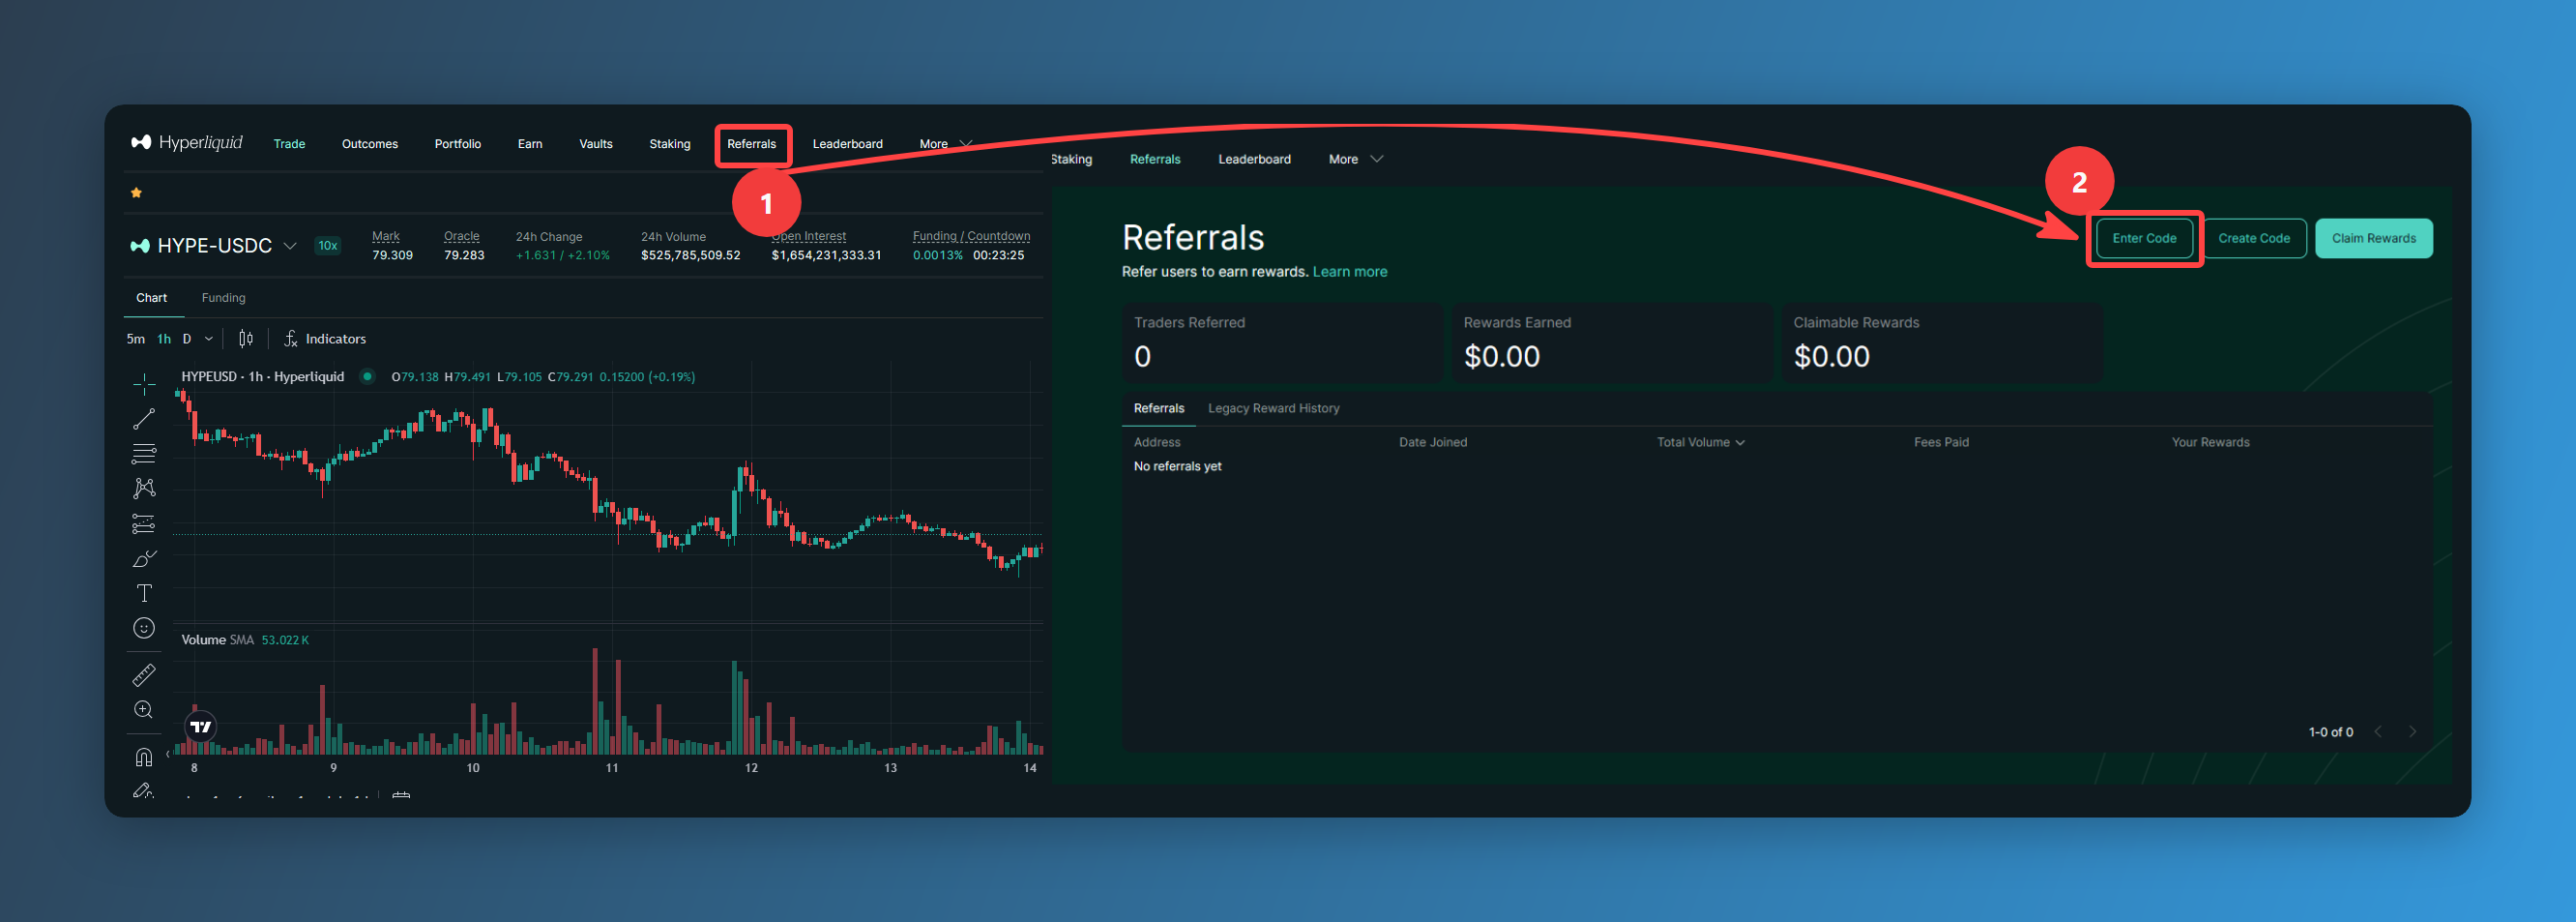The image size is (2576, 922).
Task: Click the "No referrals yet" table text
Action: coord(1177,466)
